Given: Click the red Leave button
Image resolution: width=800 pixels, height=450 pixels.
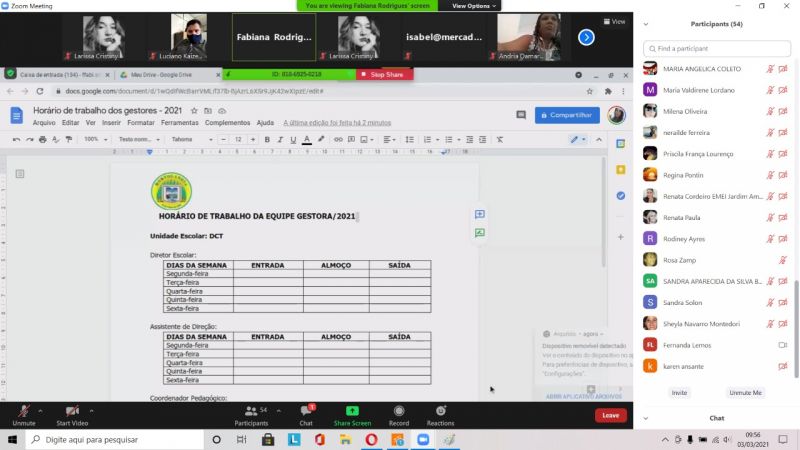Looking at the screenshot, I should coord(610,415).
